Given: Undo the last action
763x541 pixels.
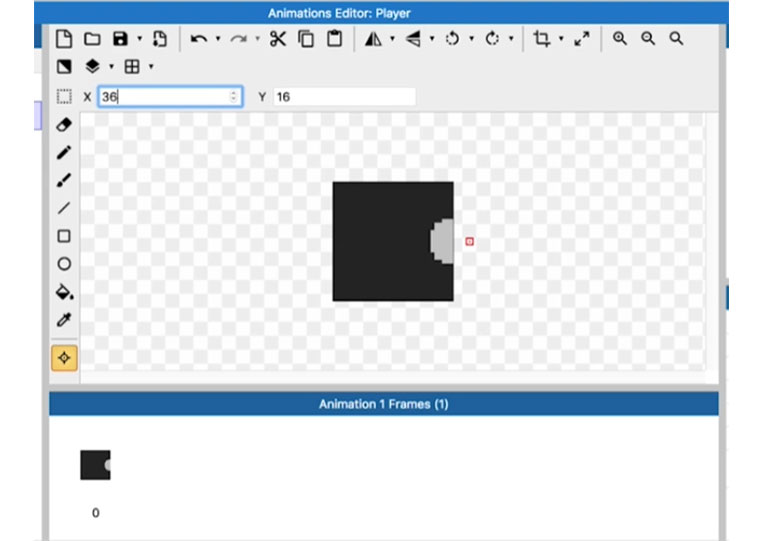Looking at the screenshot, I should (x=199, y=38).
